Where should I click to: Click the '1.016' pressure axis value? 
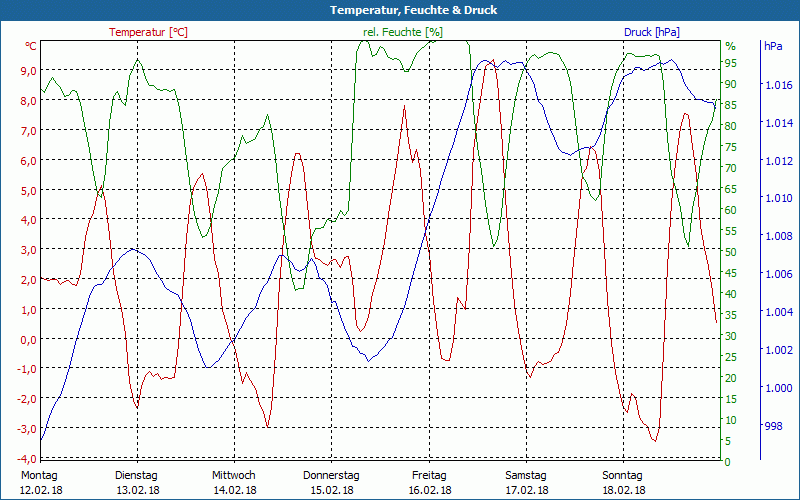pyautogui.click(x=778, y=86)
